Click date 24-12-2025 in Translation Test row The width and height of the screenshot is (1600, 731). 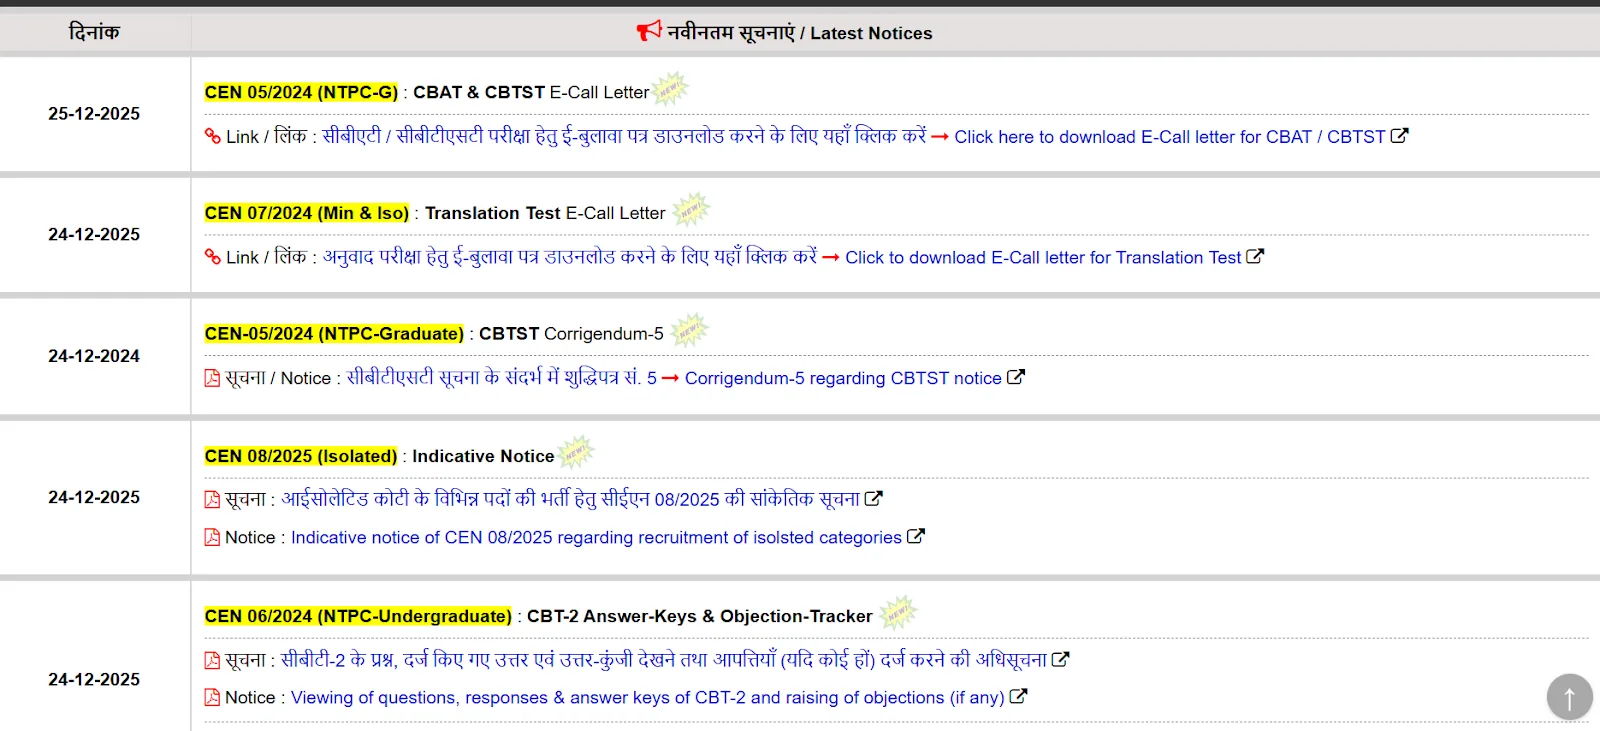94,235
